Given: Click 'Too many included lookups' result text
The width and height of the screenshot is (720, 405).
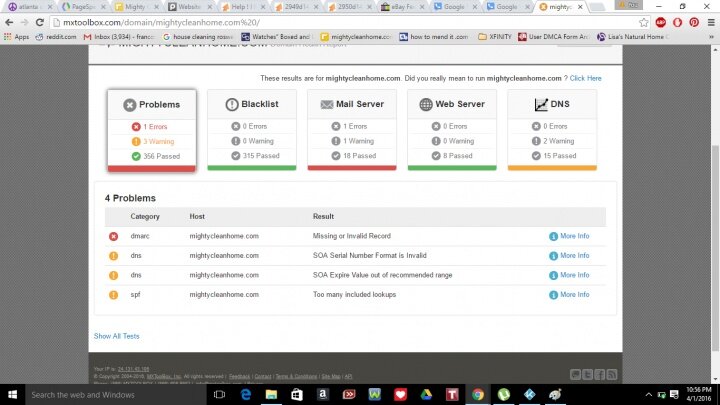Looking at the screenshot, I should pyautogui.click(x=354, y=295).
